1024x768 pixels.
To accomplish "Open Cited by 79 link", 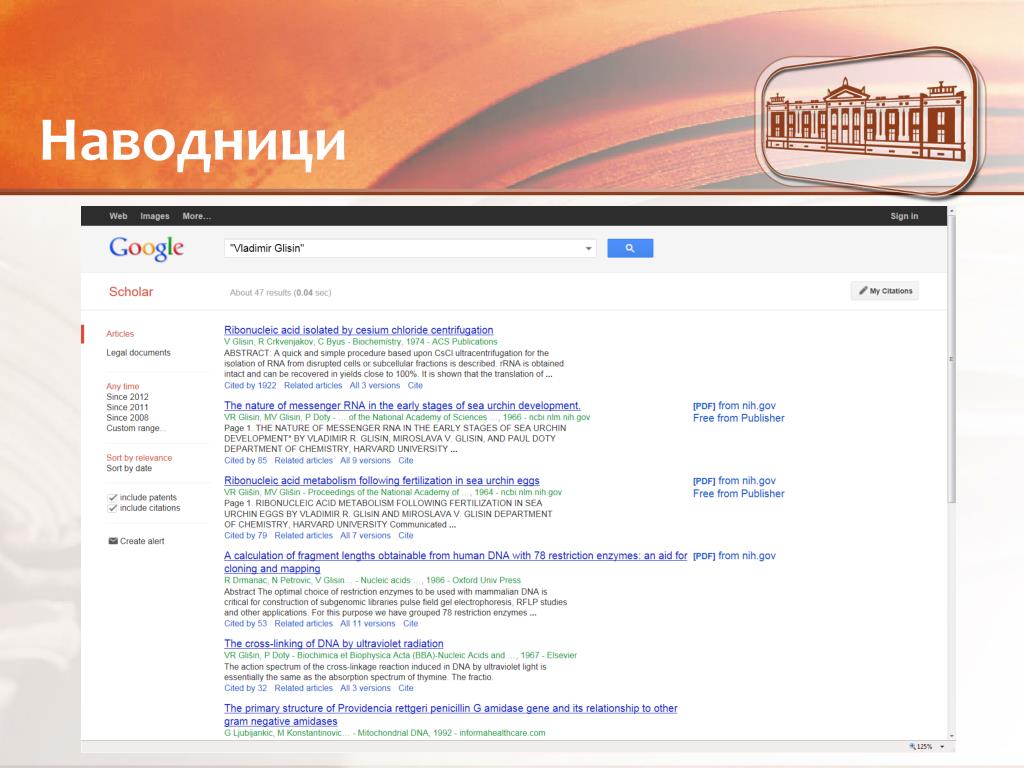I will pos(246,536).
